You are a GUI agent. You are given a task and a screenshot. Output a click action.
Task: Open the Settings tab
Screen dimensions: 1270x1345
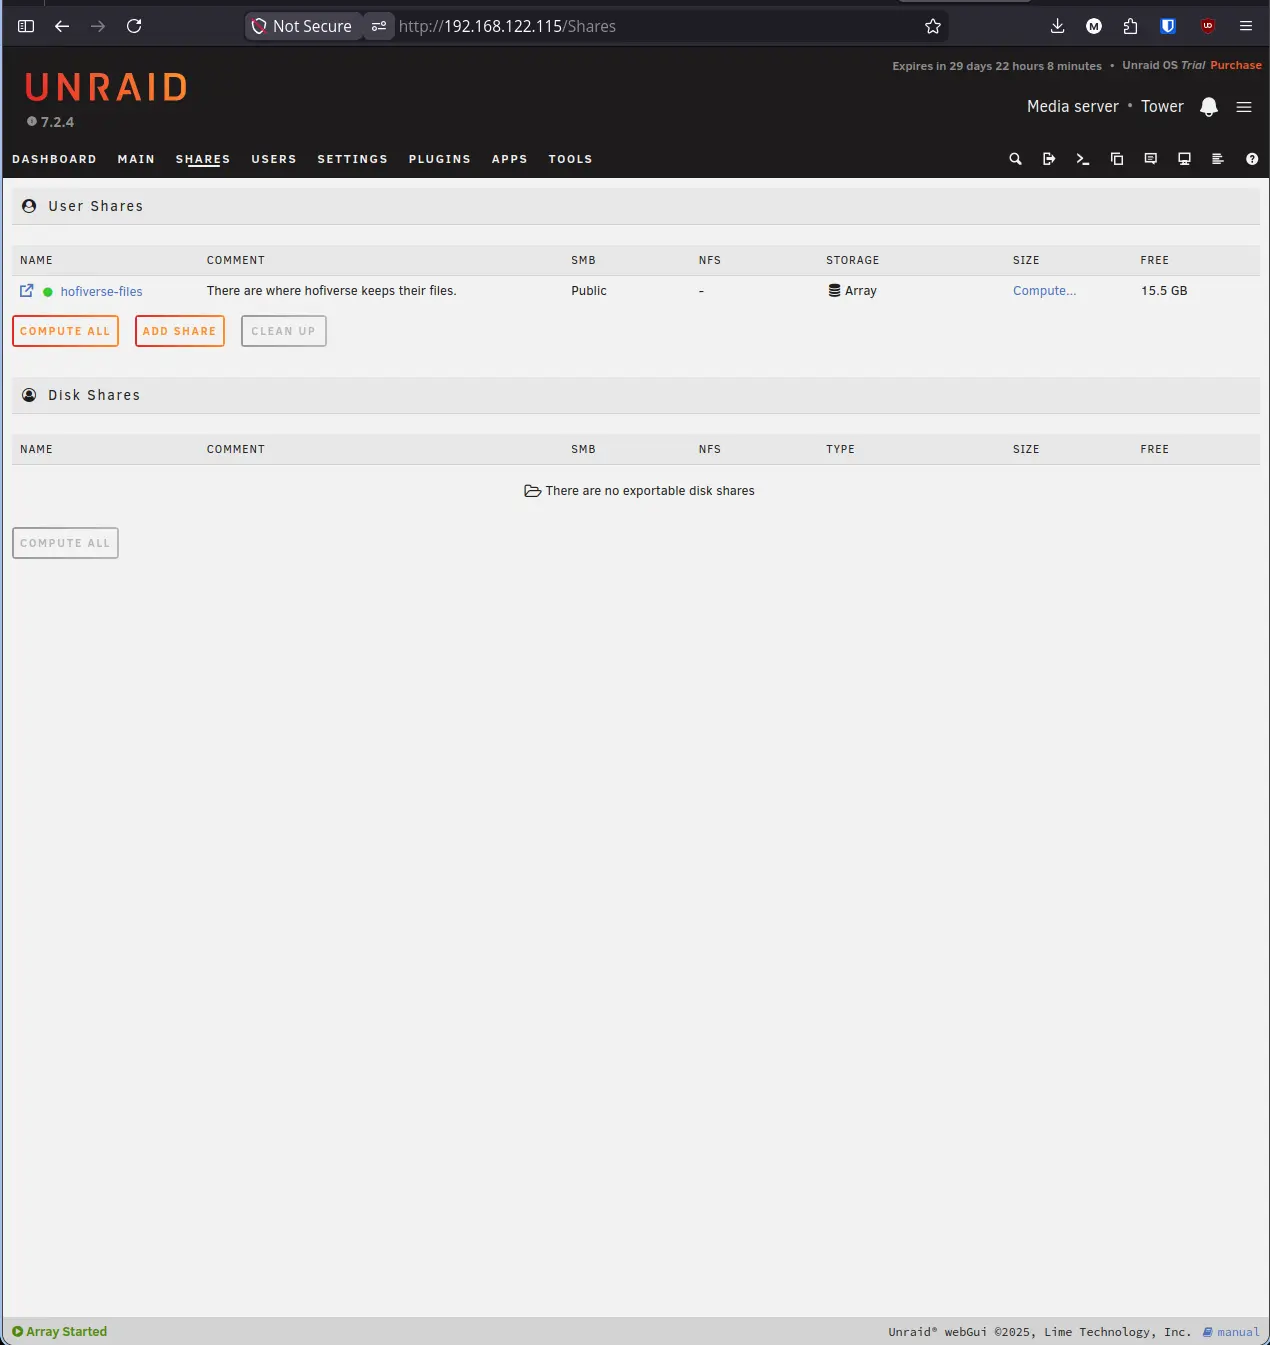coord(352,159)
